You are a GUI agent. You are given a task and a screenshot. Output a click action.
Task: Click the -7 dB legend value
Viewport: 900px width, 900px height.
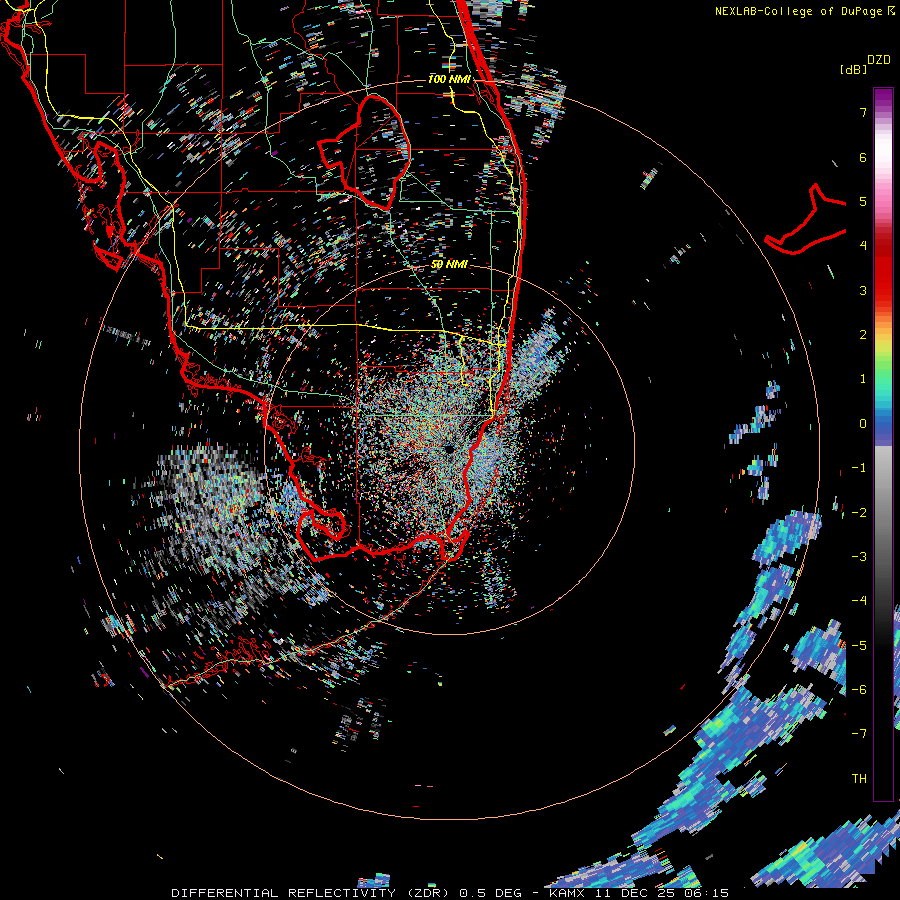point(859,734)
